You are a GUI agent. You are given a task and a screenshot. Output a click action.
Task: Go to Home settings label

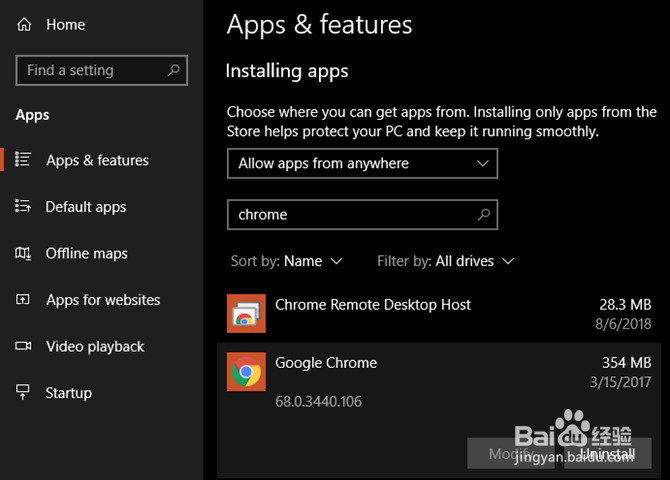(x=65, y=25)
